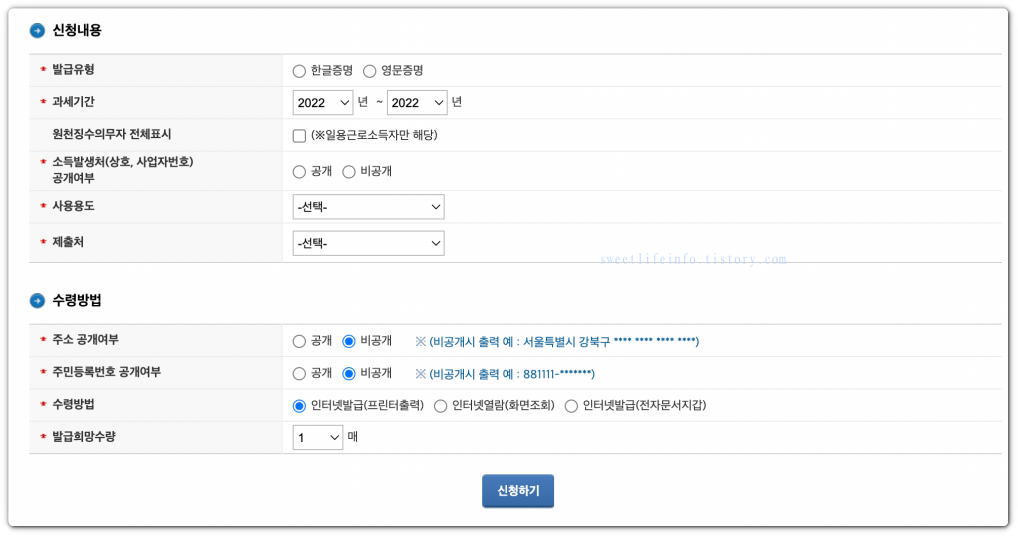The height and width of the screenshot is (536, 1018).
Task: Open the end year 2022 dropdown
Action: click(417, 103)
